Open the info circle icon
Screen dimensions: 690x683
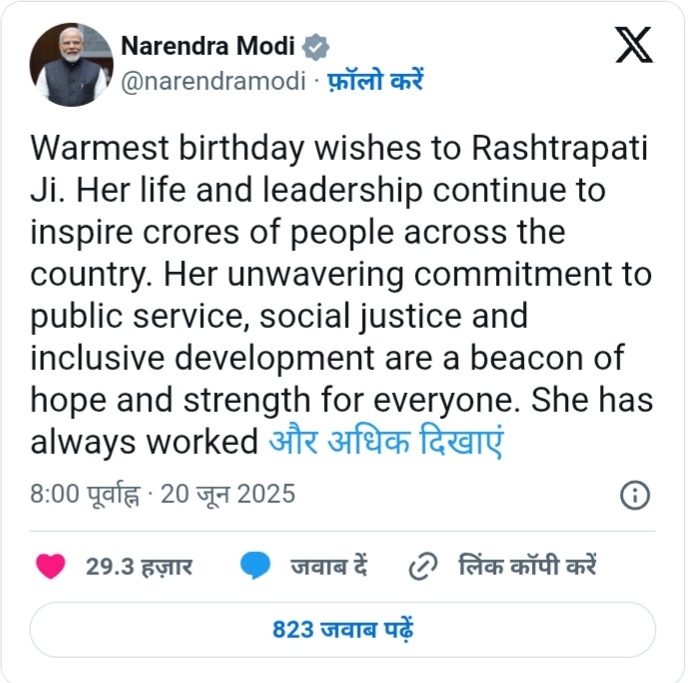(635, 494)
